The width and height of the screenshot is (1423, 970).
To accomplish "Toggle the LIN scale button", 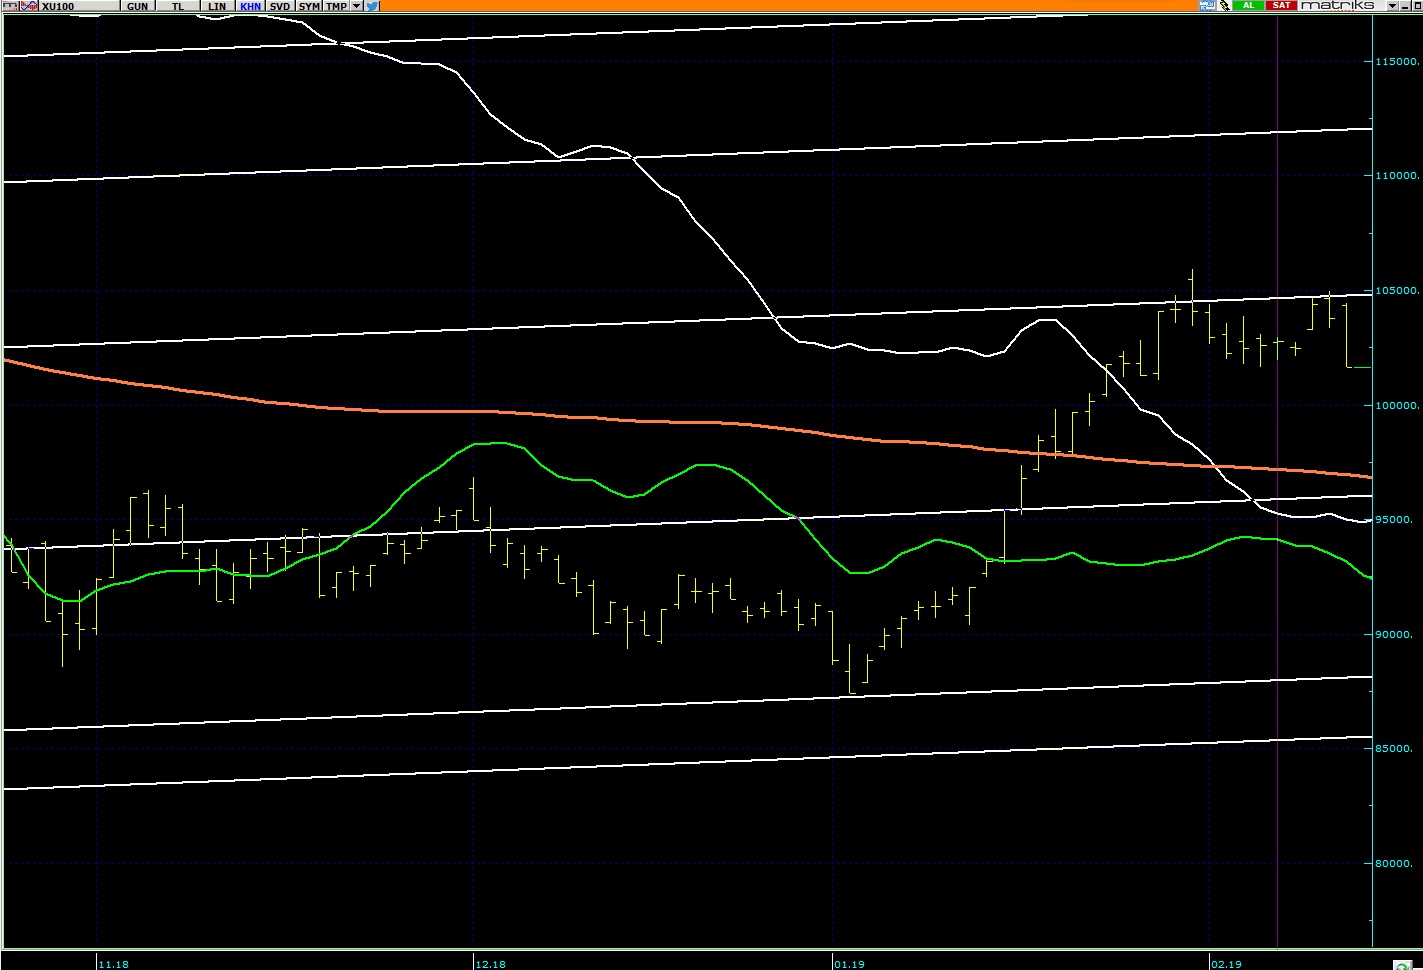I will (x=217, y=6).
